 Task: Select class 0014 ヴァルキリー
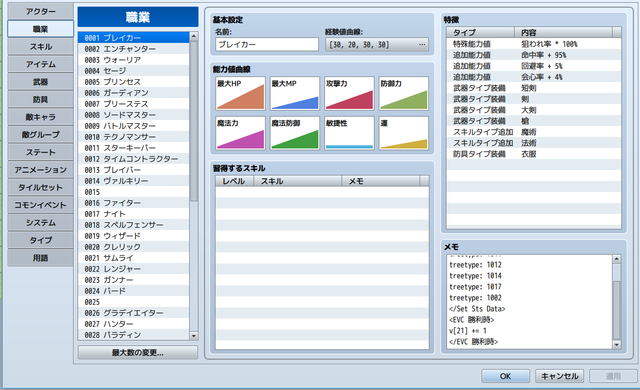[133, 181]
